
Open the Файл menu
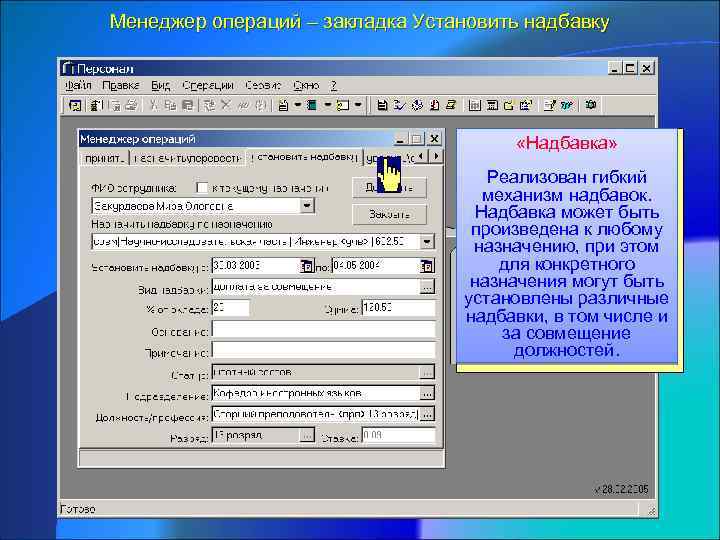point(78,85)
